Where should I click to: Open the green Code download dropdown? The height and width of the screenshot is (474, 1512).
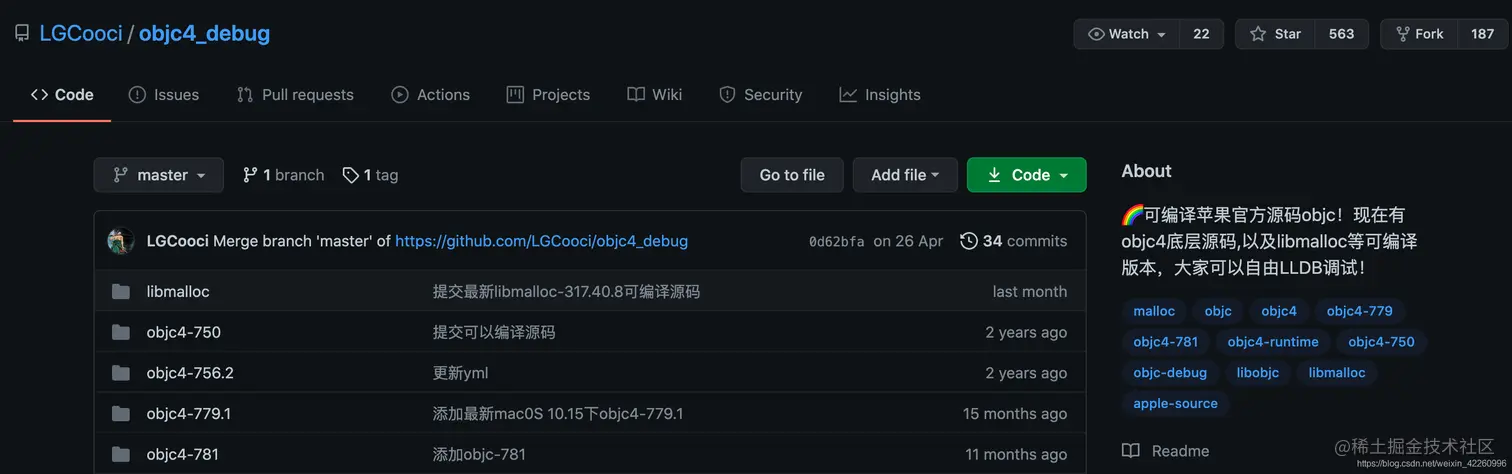[x=1027, y=175]
